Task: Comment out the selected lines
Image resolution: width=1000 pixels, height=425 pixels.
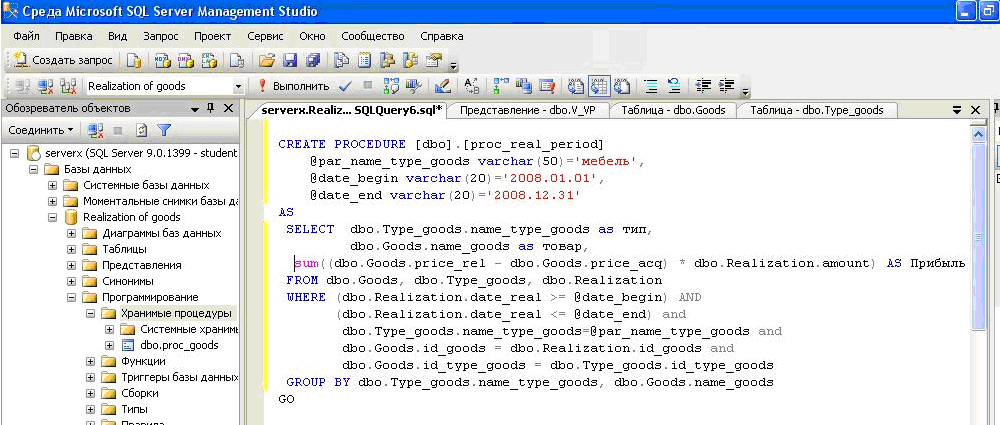Action: click(x=651, y=86)
